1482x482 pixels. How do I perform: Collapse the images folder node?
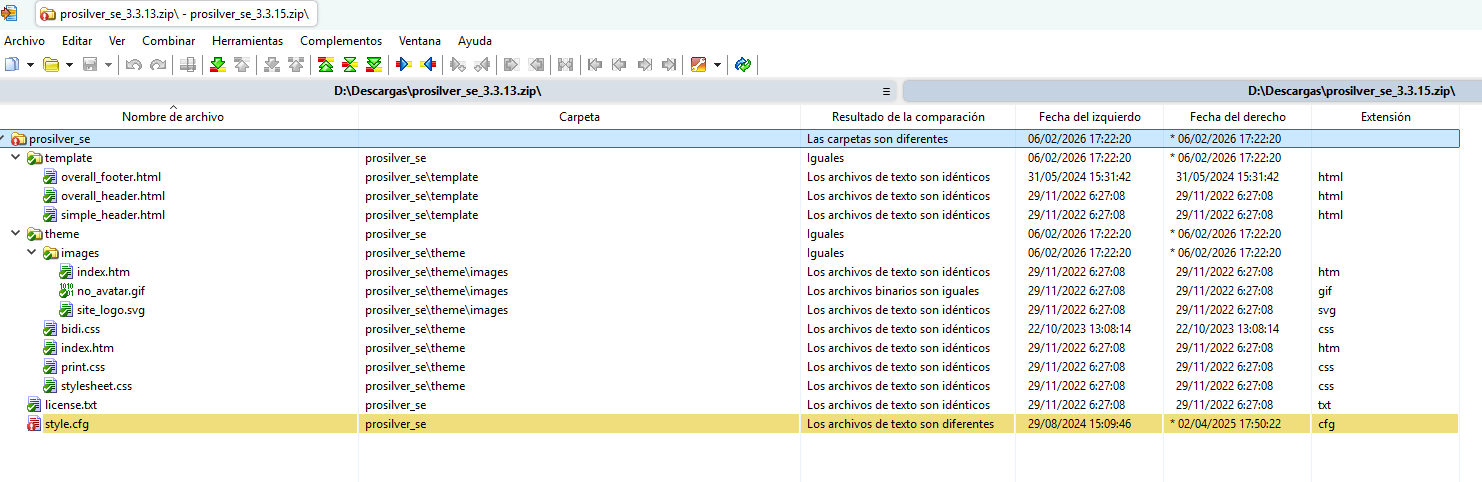[x=32, y=253]
